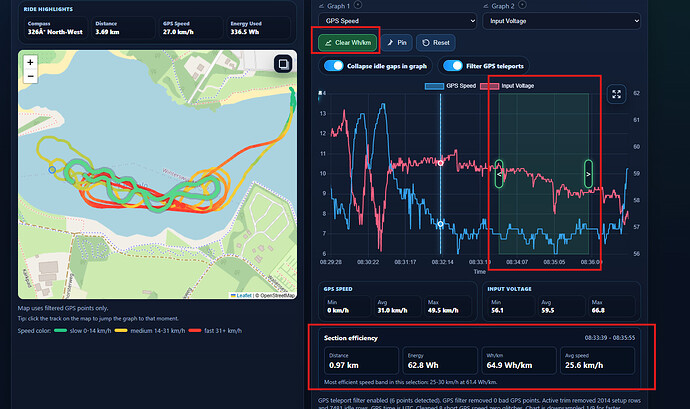The image size is (690, 409).
Task: Click the pinned cursor point on the voltage line
Action: click(x=440, y=163)
